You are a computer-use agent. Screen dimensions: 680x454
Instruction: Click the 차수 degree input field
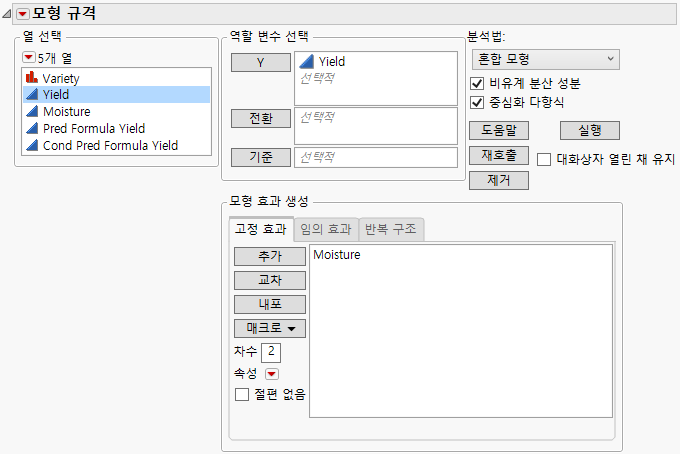272,351
